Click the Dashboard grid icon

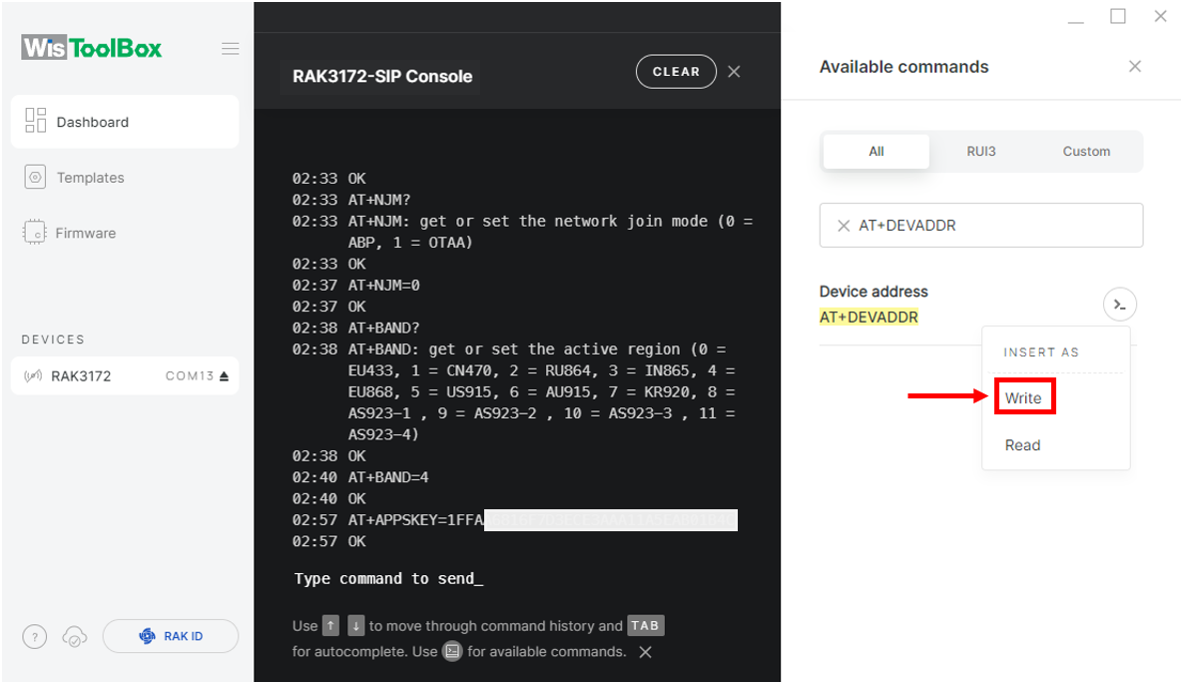[35, 120]
